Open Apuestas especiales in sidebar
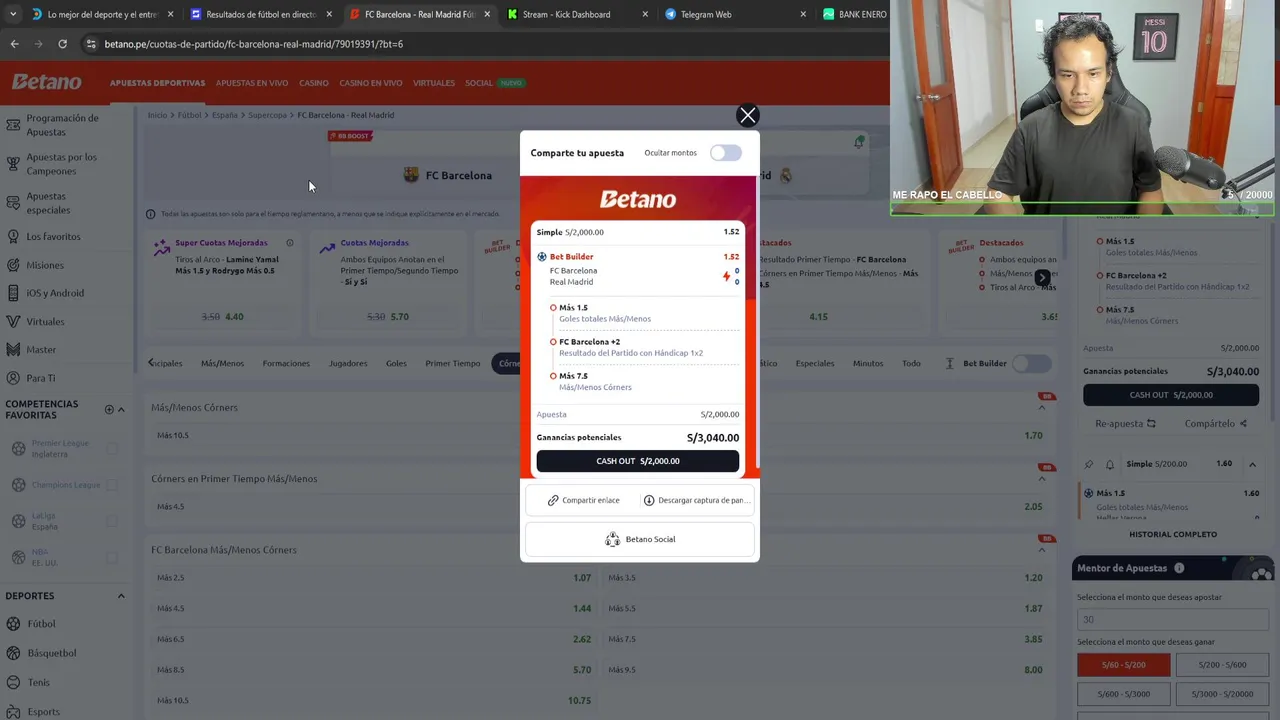 pos(48,203)
